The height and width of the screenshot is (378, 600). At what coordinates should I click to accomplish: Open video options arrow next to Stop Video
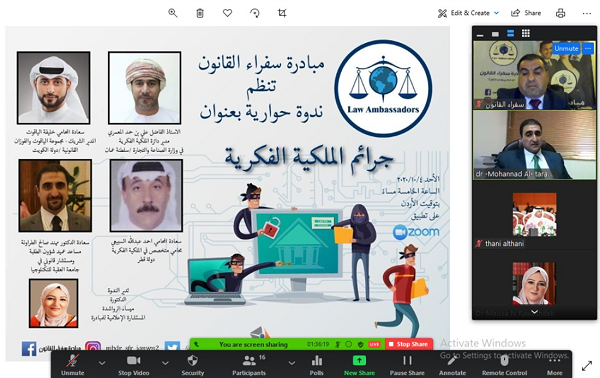165,363
